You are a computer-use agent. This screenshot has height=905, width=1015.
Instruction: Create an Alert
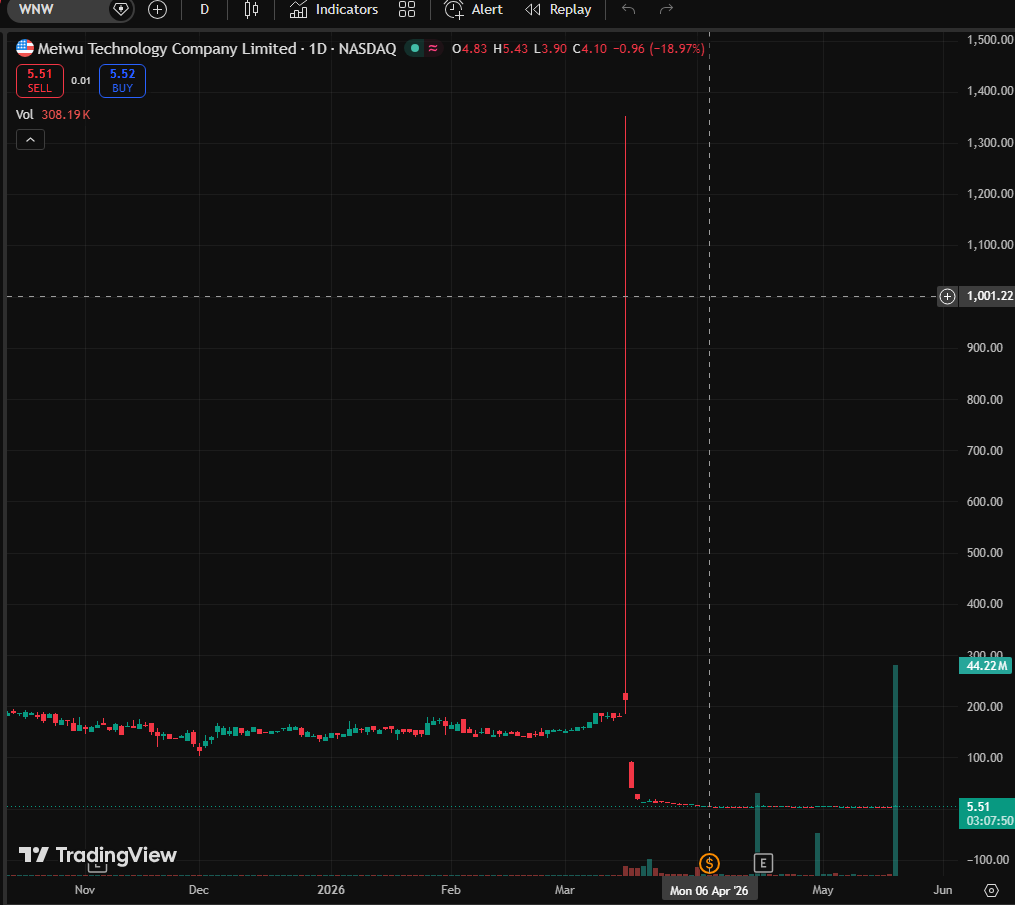[x=473, y=10]
